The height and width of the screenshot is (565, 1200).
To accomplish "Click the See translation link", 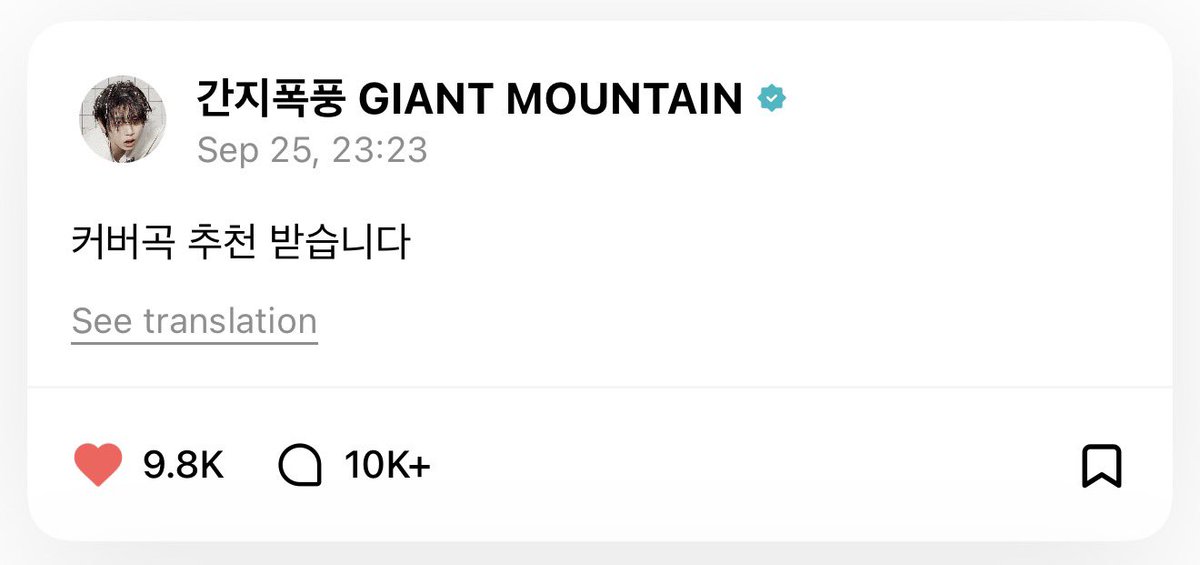I will point(194,322).
